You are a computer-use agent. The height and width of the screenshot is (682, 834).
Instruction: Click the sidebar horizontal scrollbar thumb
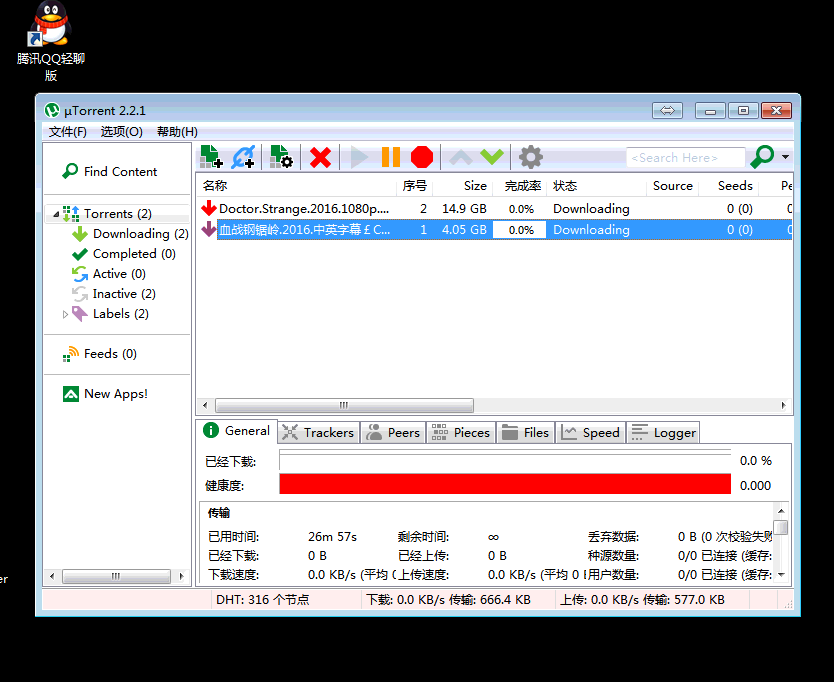coord(116,576)
